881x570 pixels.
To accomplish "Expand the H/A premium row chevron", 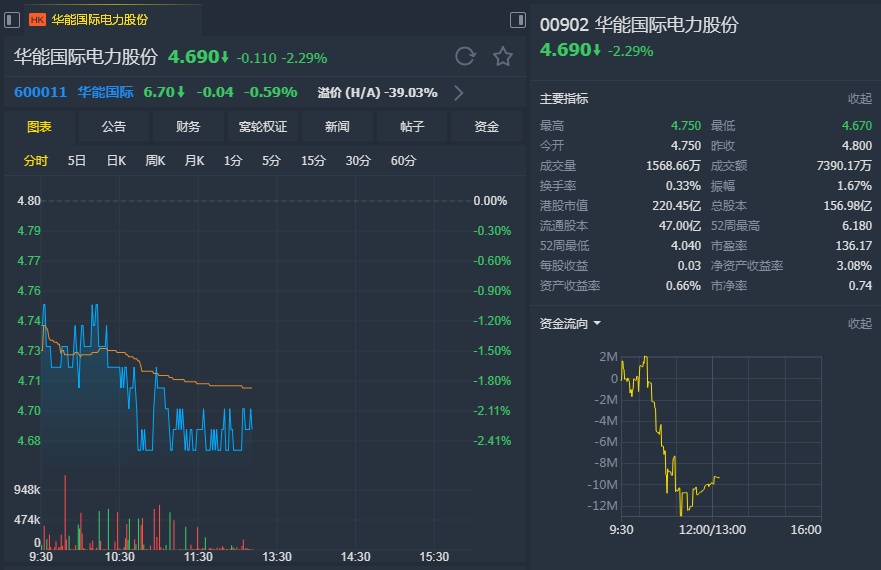I will click(458, 93).
